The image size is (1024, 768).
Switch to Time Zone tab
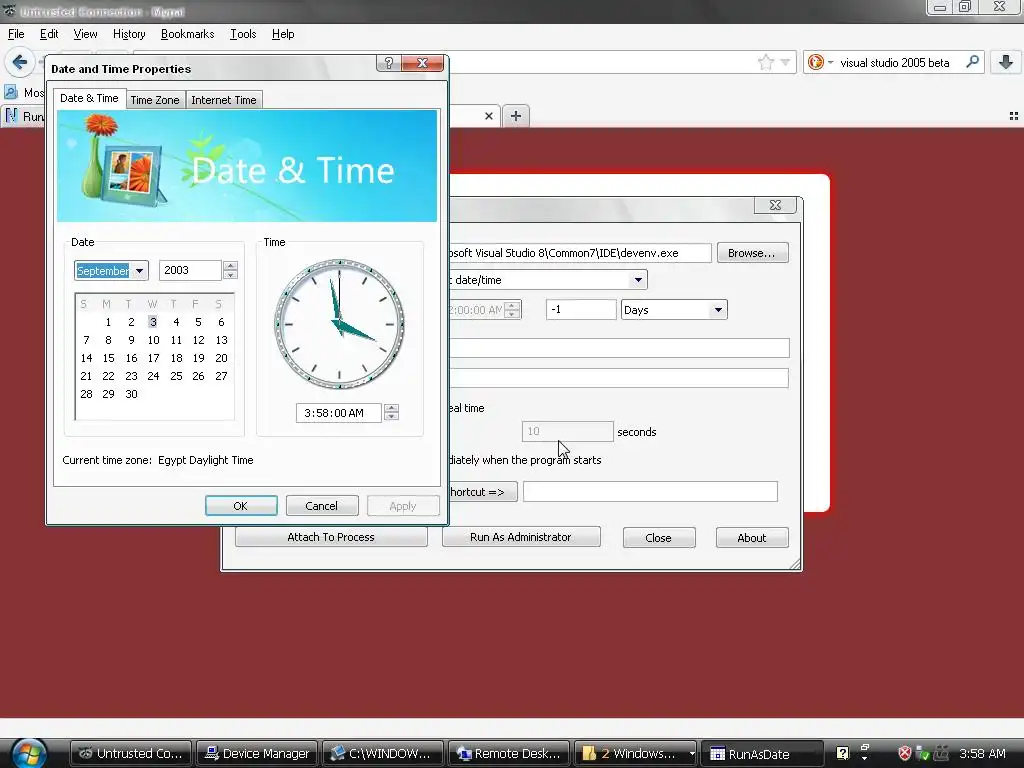click(155, 100)
